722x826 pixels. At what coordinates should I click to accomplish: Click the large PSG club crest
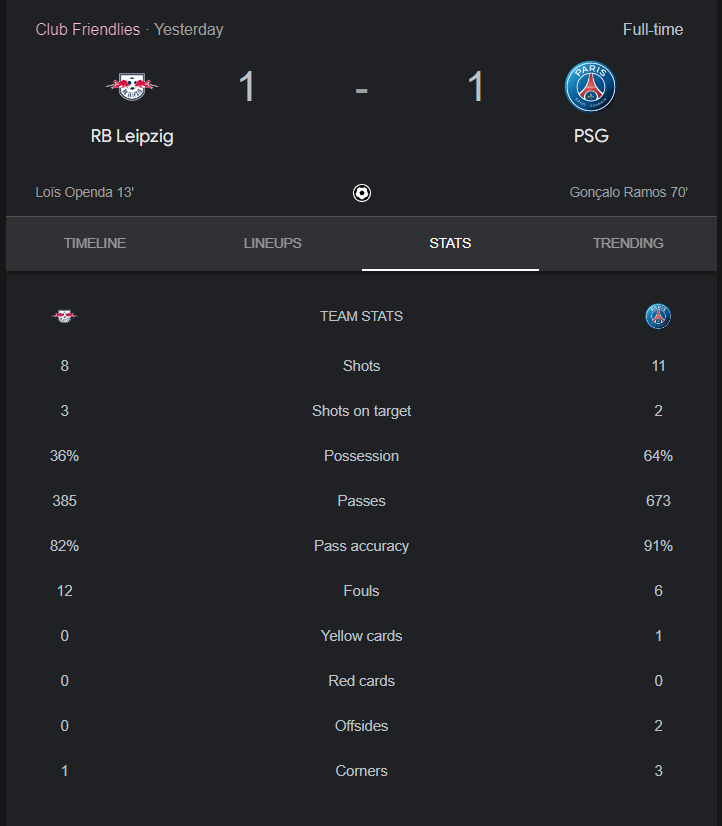tap(590, 86)
